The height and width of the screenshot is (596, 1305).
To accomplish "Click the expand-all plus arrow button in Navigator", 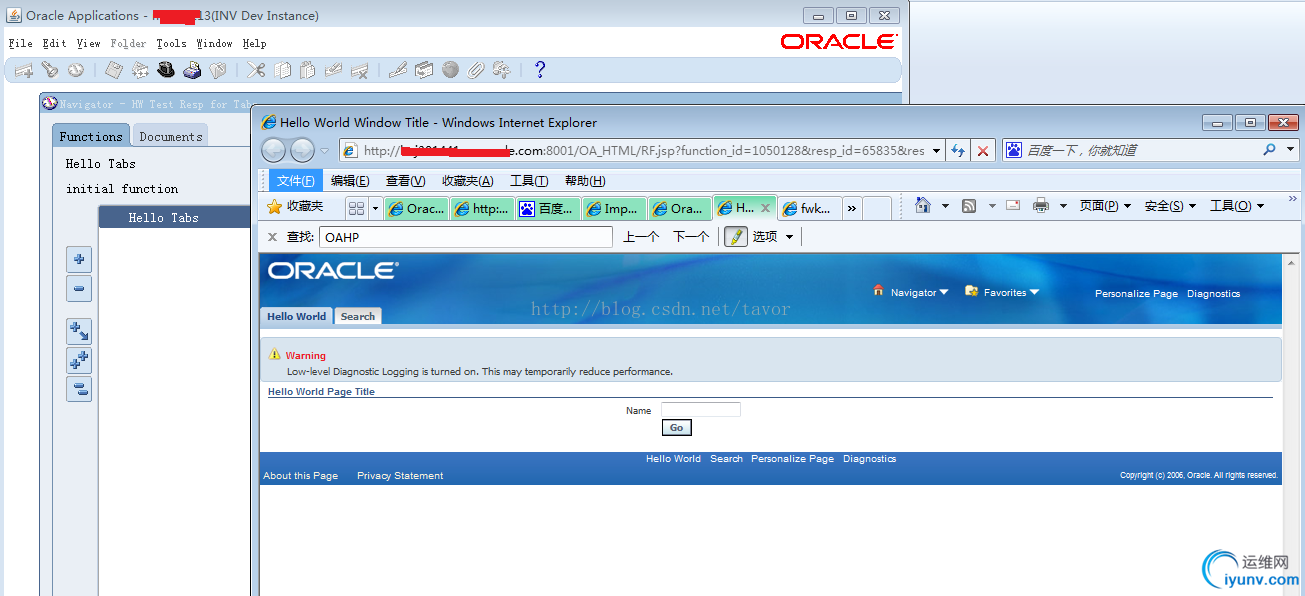I will 79,331.
